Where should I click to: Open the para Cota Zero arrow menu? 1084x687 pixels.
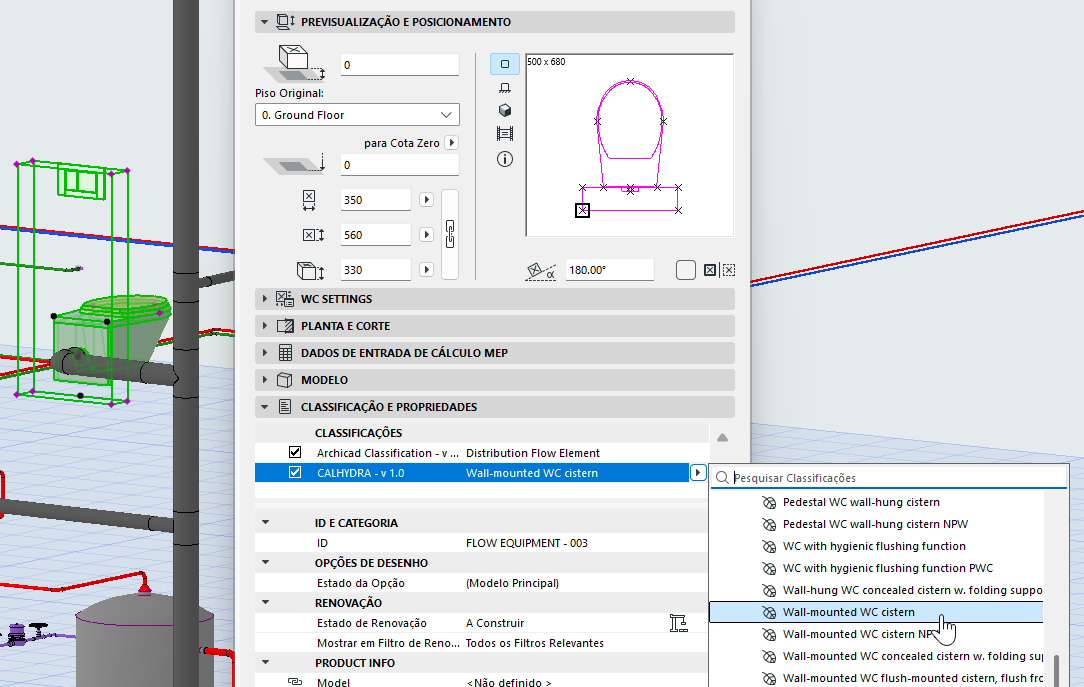point(451,142)
